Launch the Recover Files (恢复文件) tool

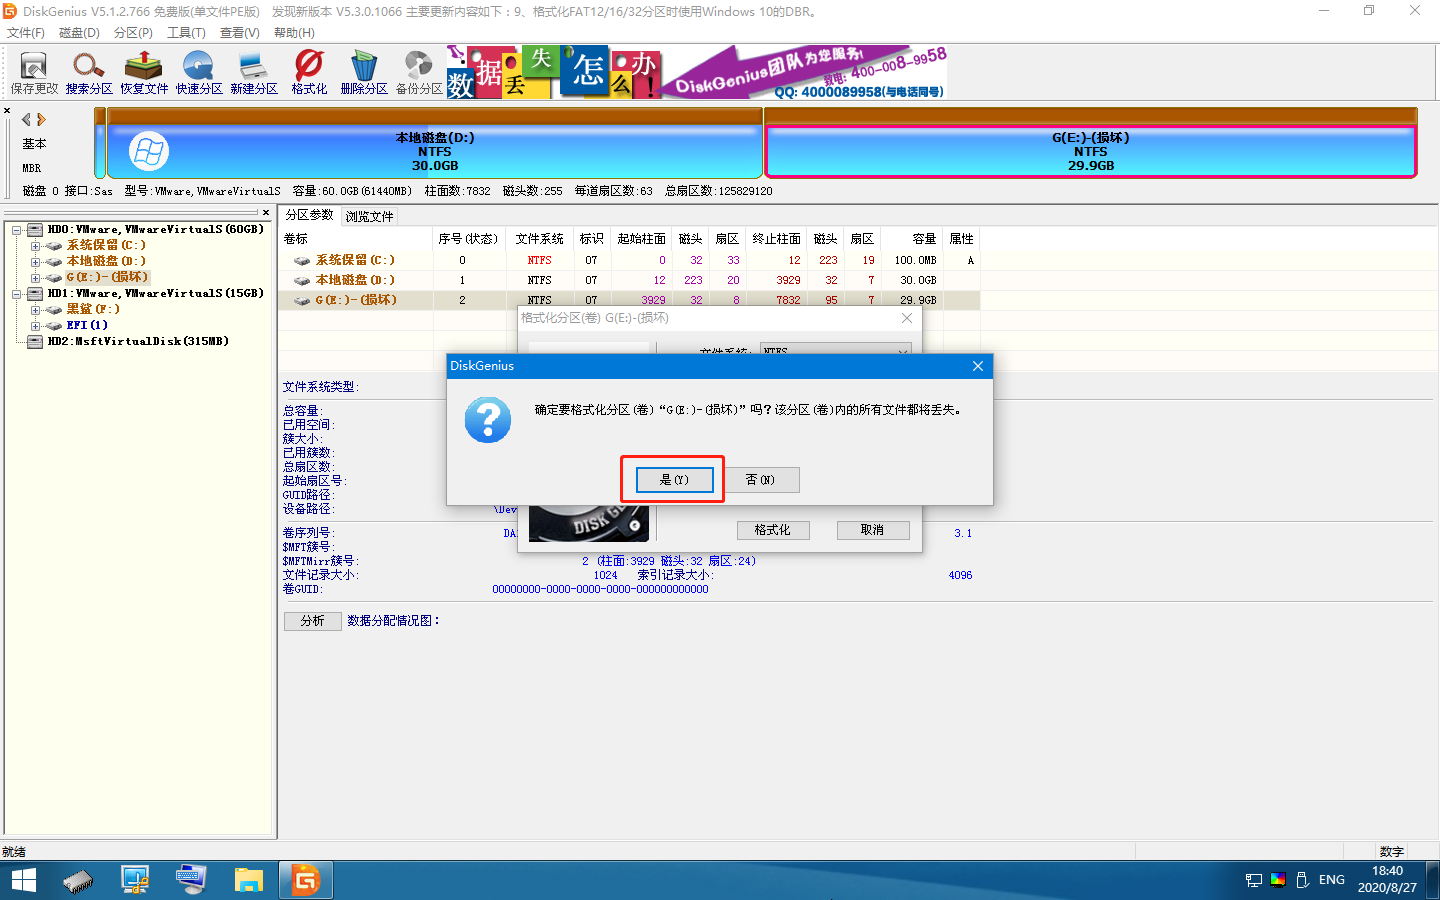click(x=144, y=73)
